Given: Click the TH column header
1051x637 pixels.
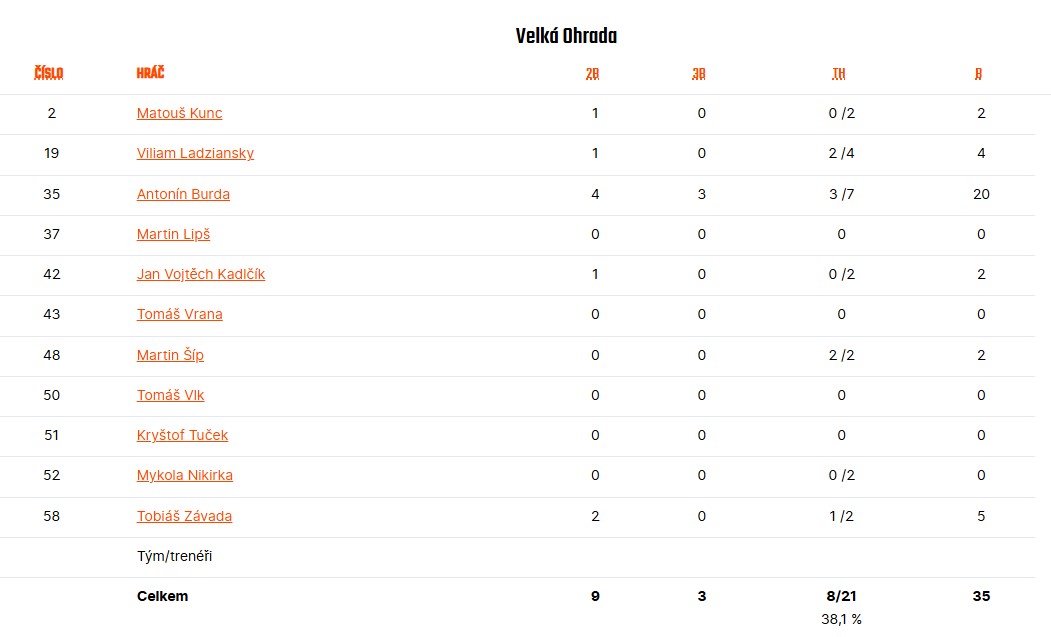Looking at the screenshot, I should tap(839, 74).
